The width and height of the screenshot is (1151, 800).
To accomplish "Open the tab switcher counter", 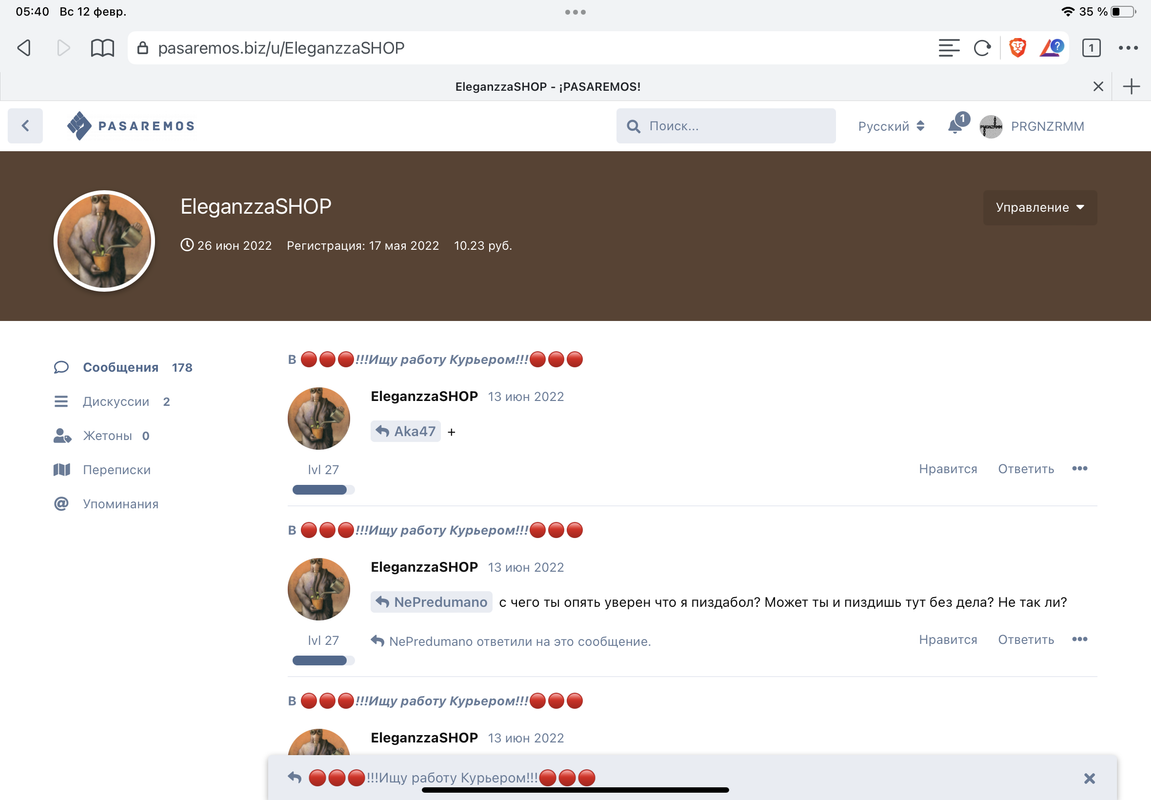I will (1092, 48).
